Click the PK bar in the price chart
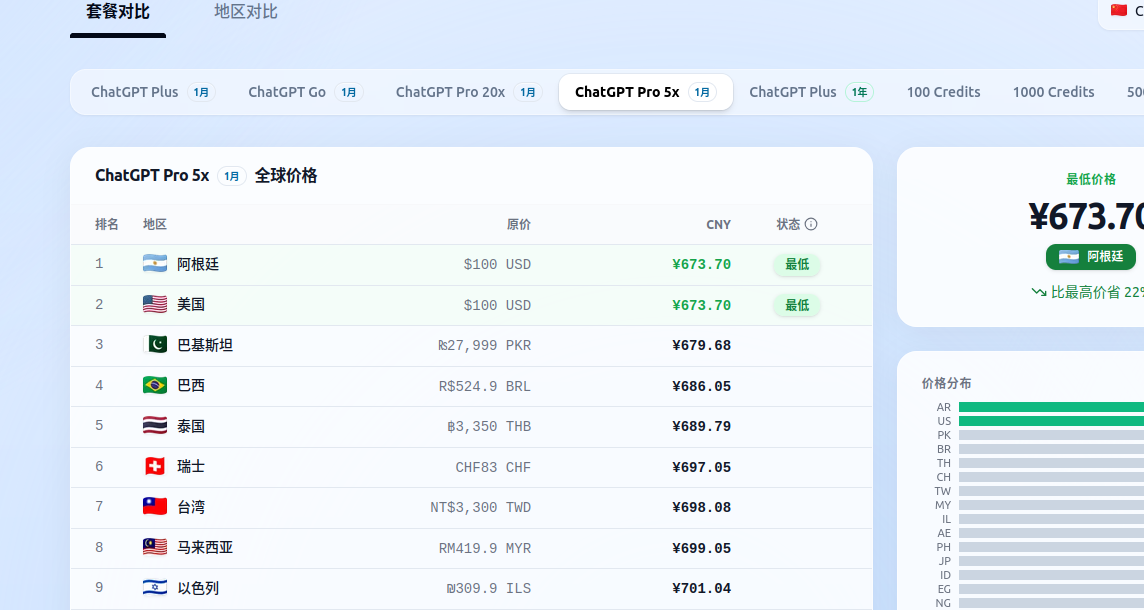This screenshot has width=1144, height=610. point(1051,435)
